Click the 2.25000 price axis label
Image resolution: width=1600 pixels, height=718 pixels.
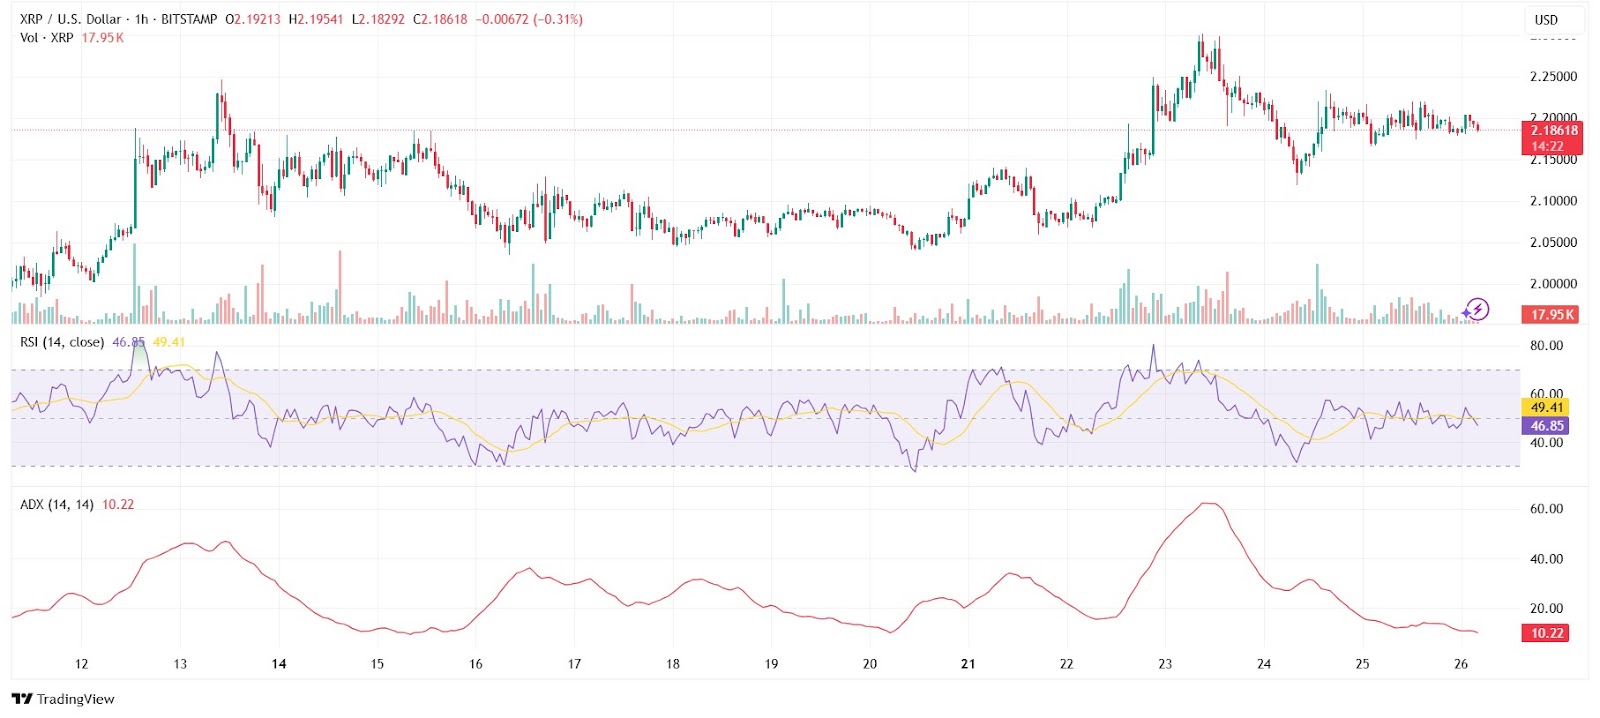point(1553,77)
